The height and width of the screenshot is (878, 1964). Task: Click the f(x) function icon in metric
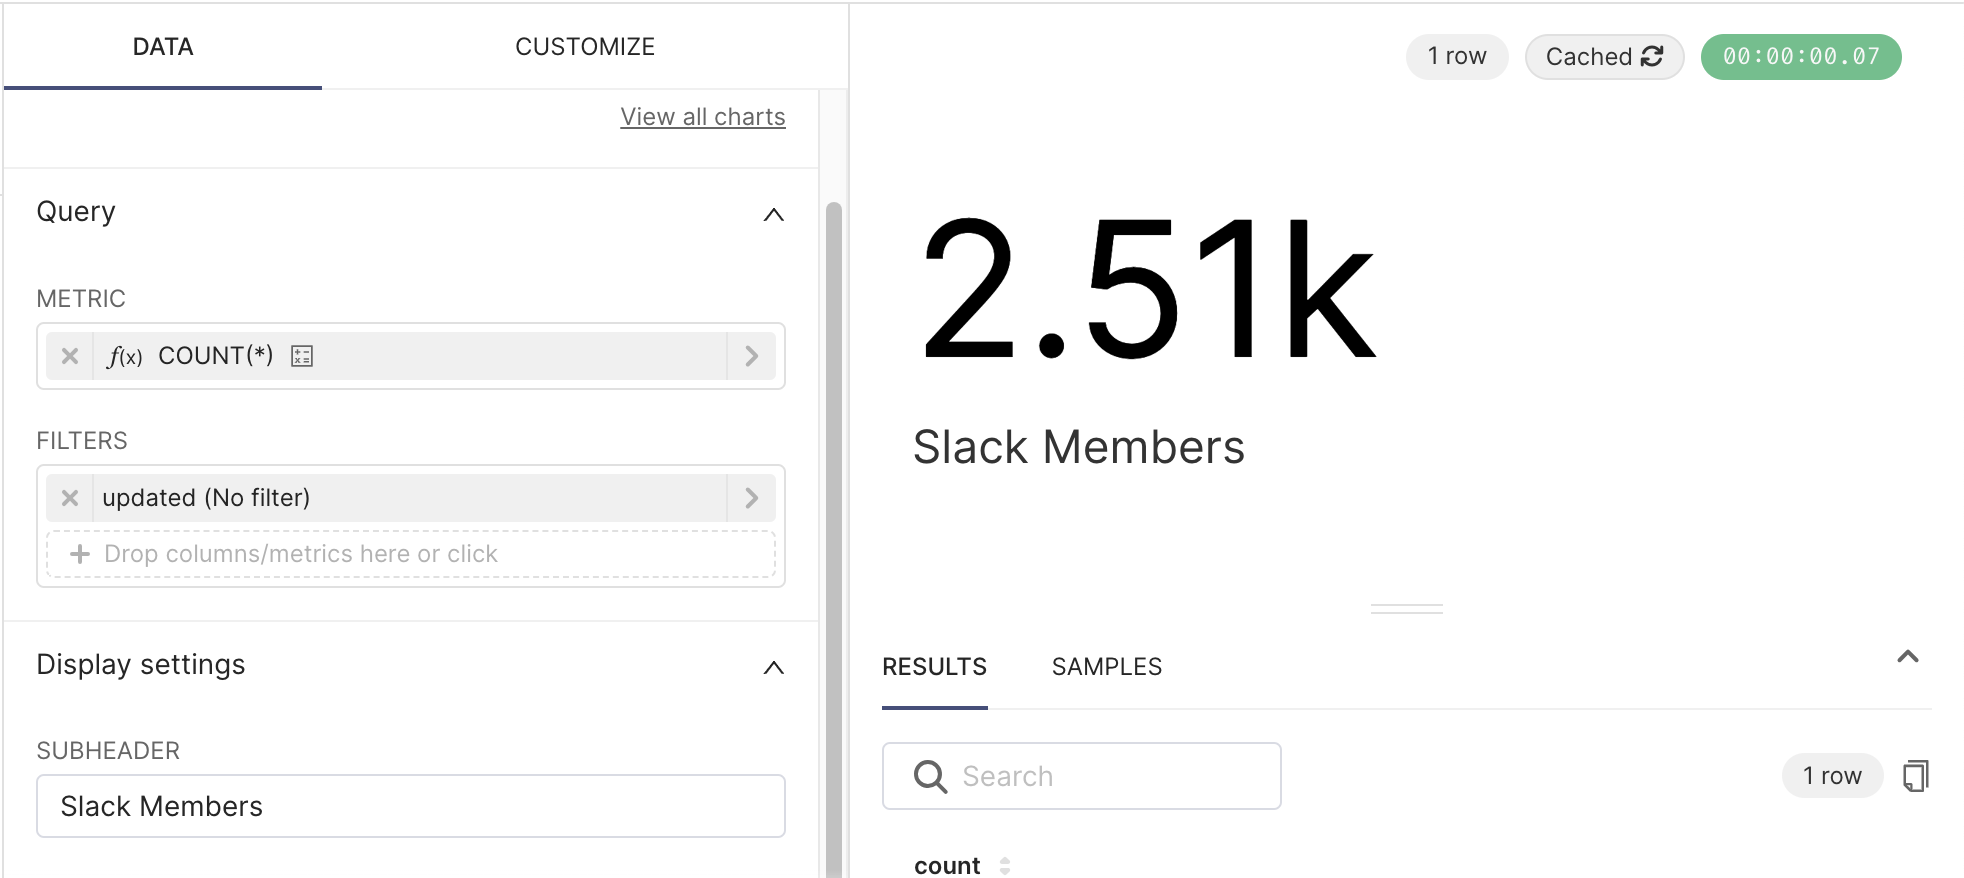[x=125, y=356]
